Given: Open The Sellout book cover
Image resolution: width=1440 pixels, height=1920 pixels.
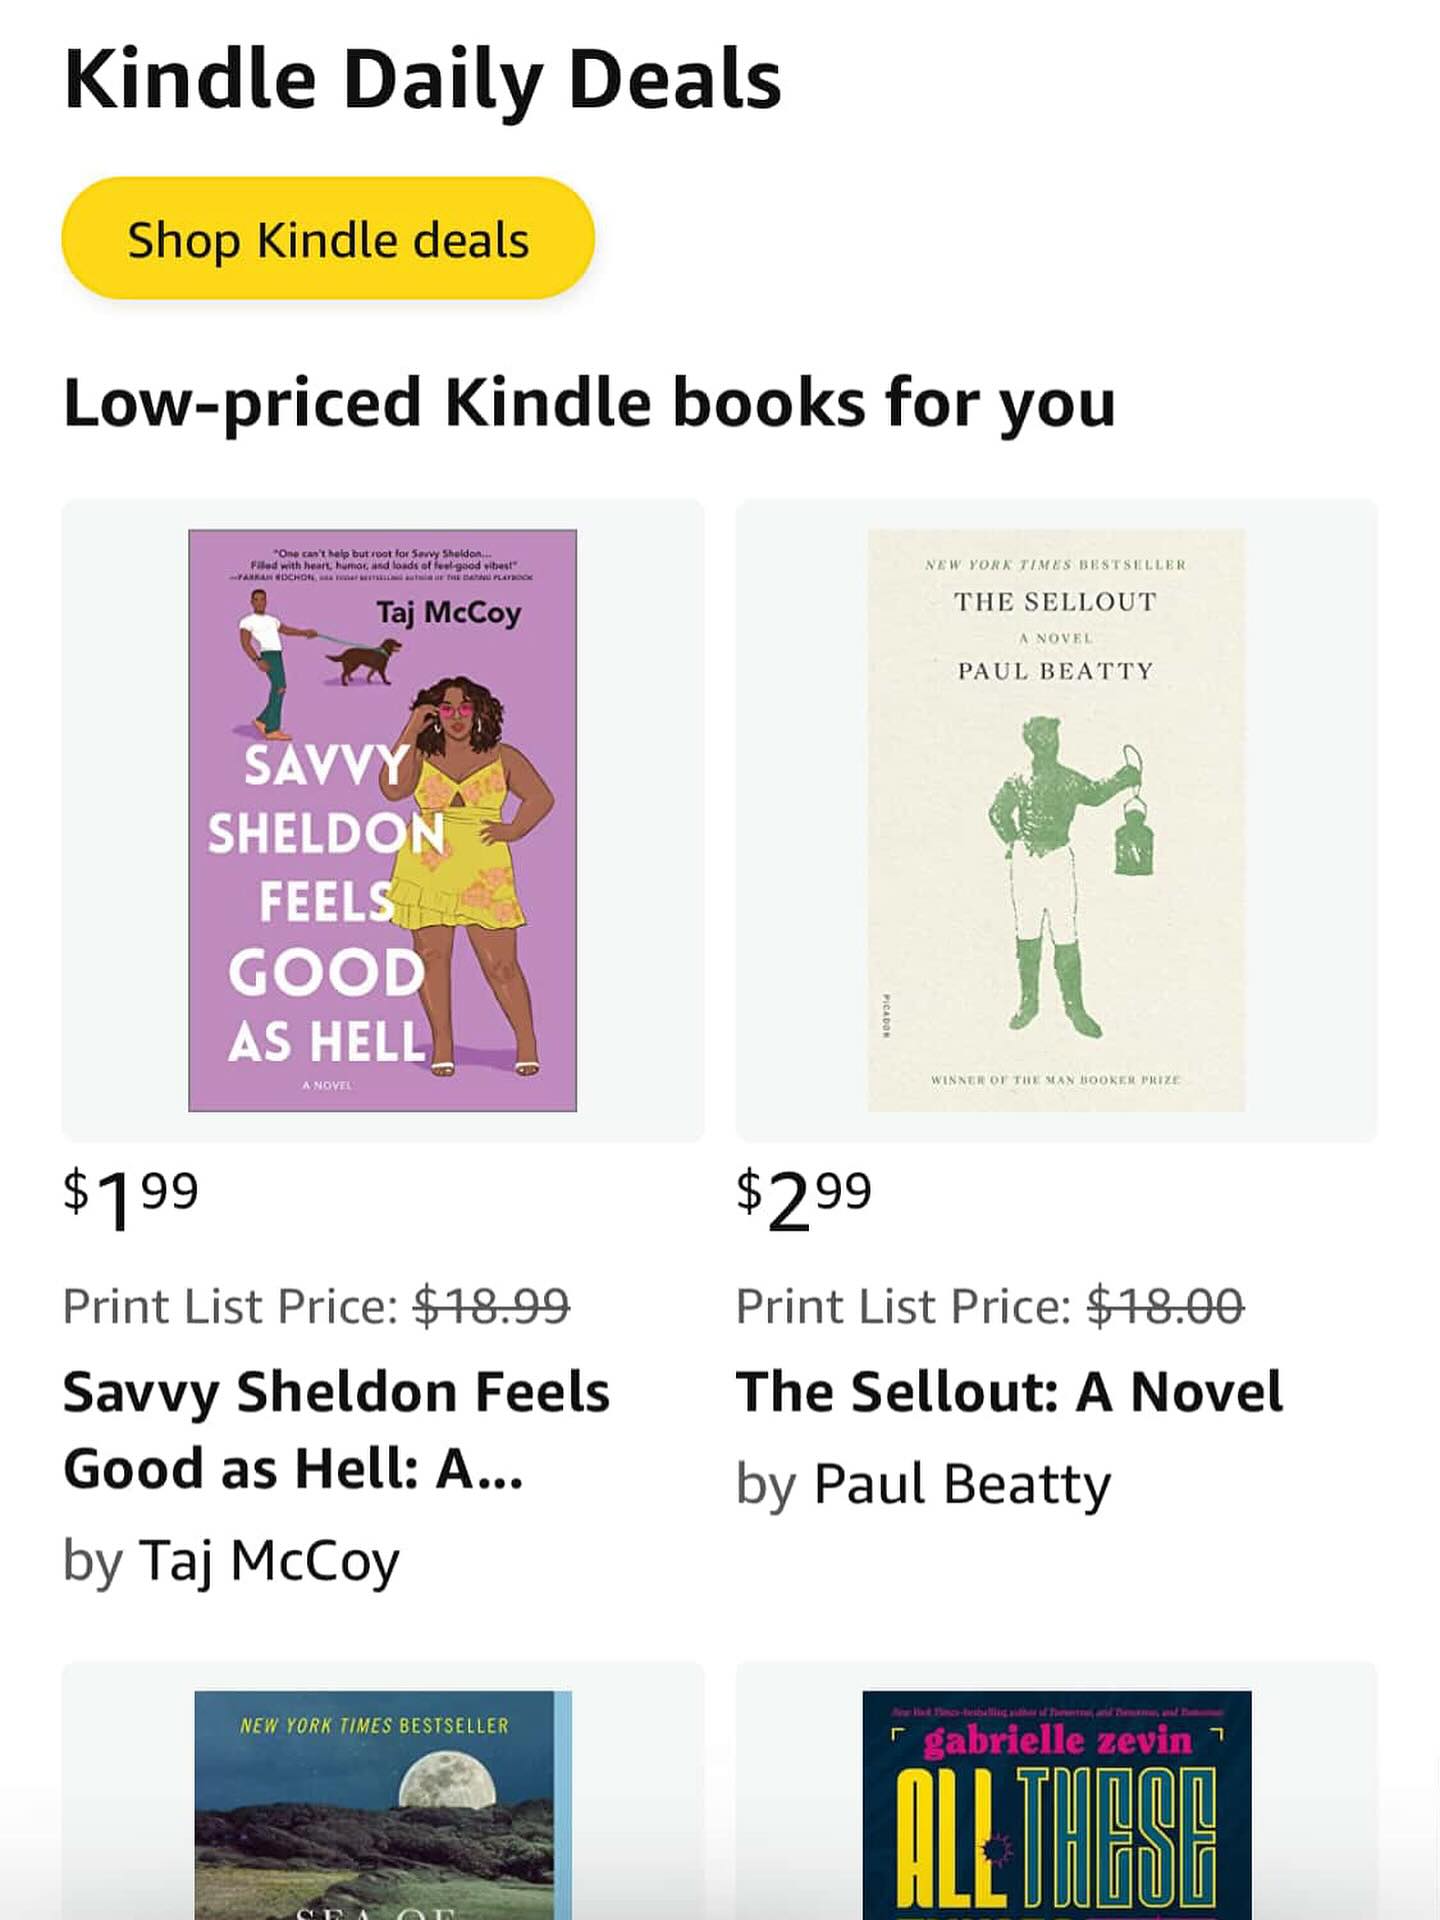Looking at the screenshot, I should click(1057, 820).
